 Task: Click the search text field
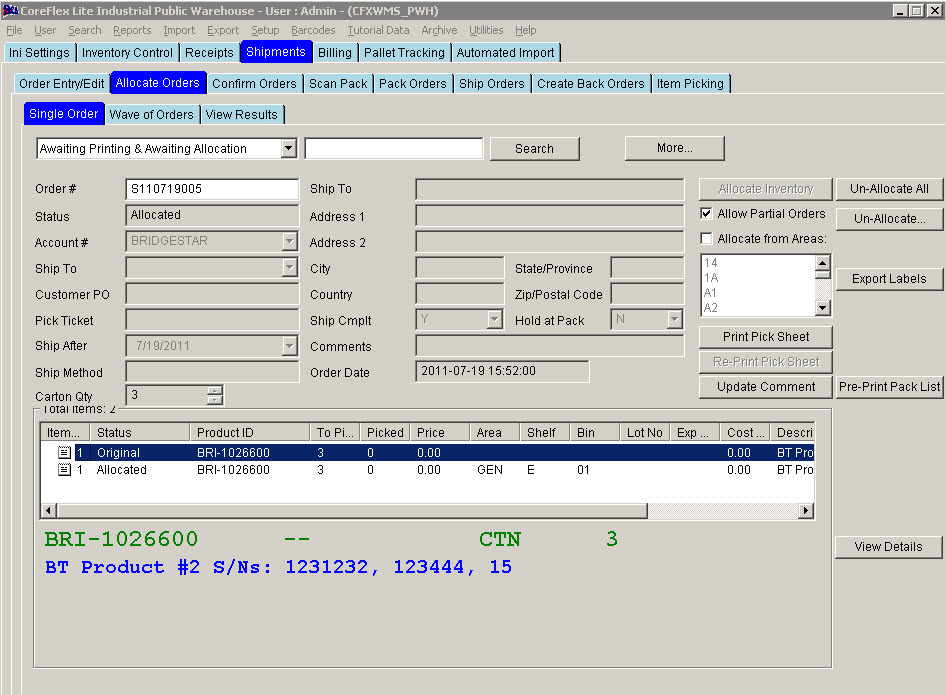pyautogui.click(x=394, y=148)
